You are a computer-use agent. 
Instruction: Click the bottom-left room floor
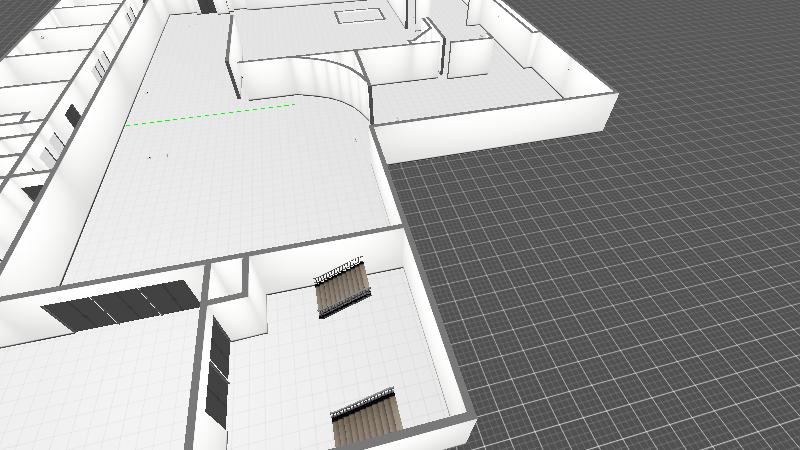(x=90, y=390)
